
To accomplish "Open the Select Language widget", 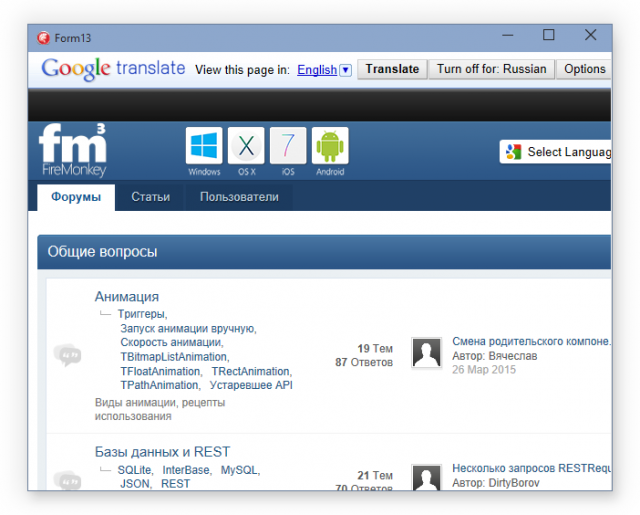I will pos(556,152).
